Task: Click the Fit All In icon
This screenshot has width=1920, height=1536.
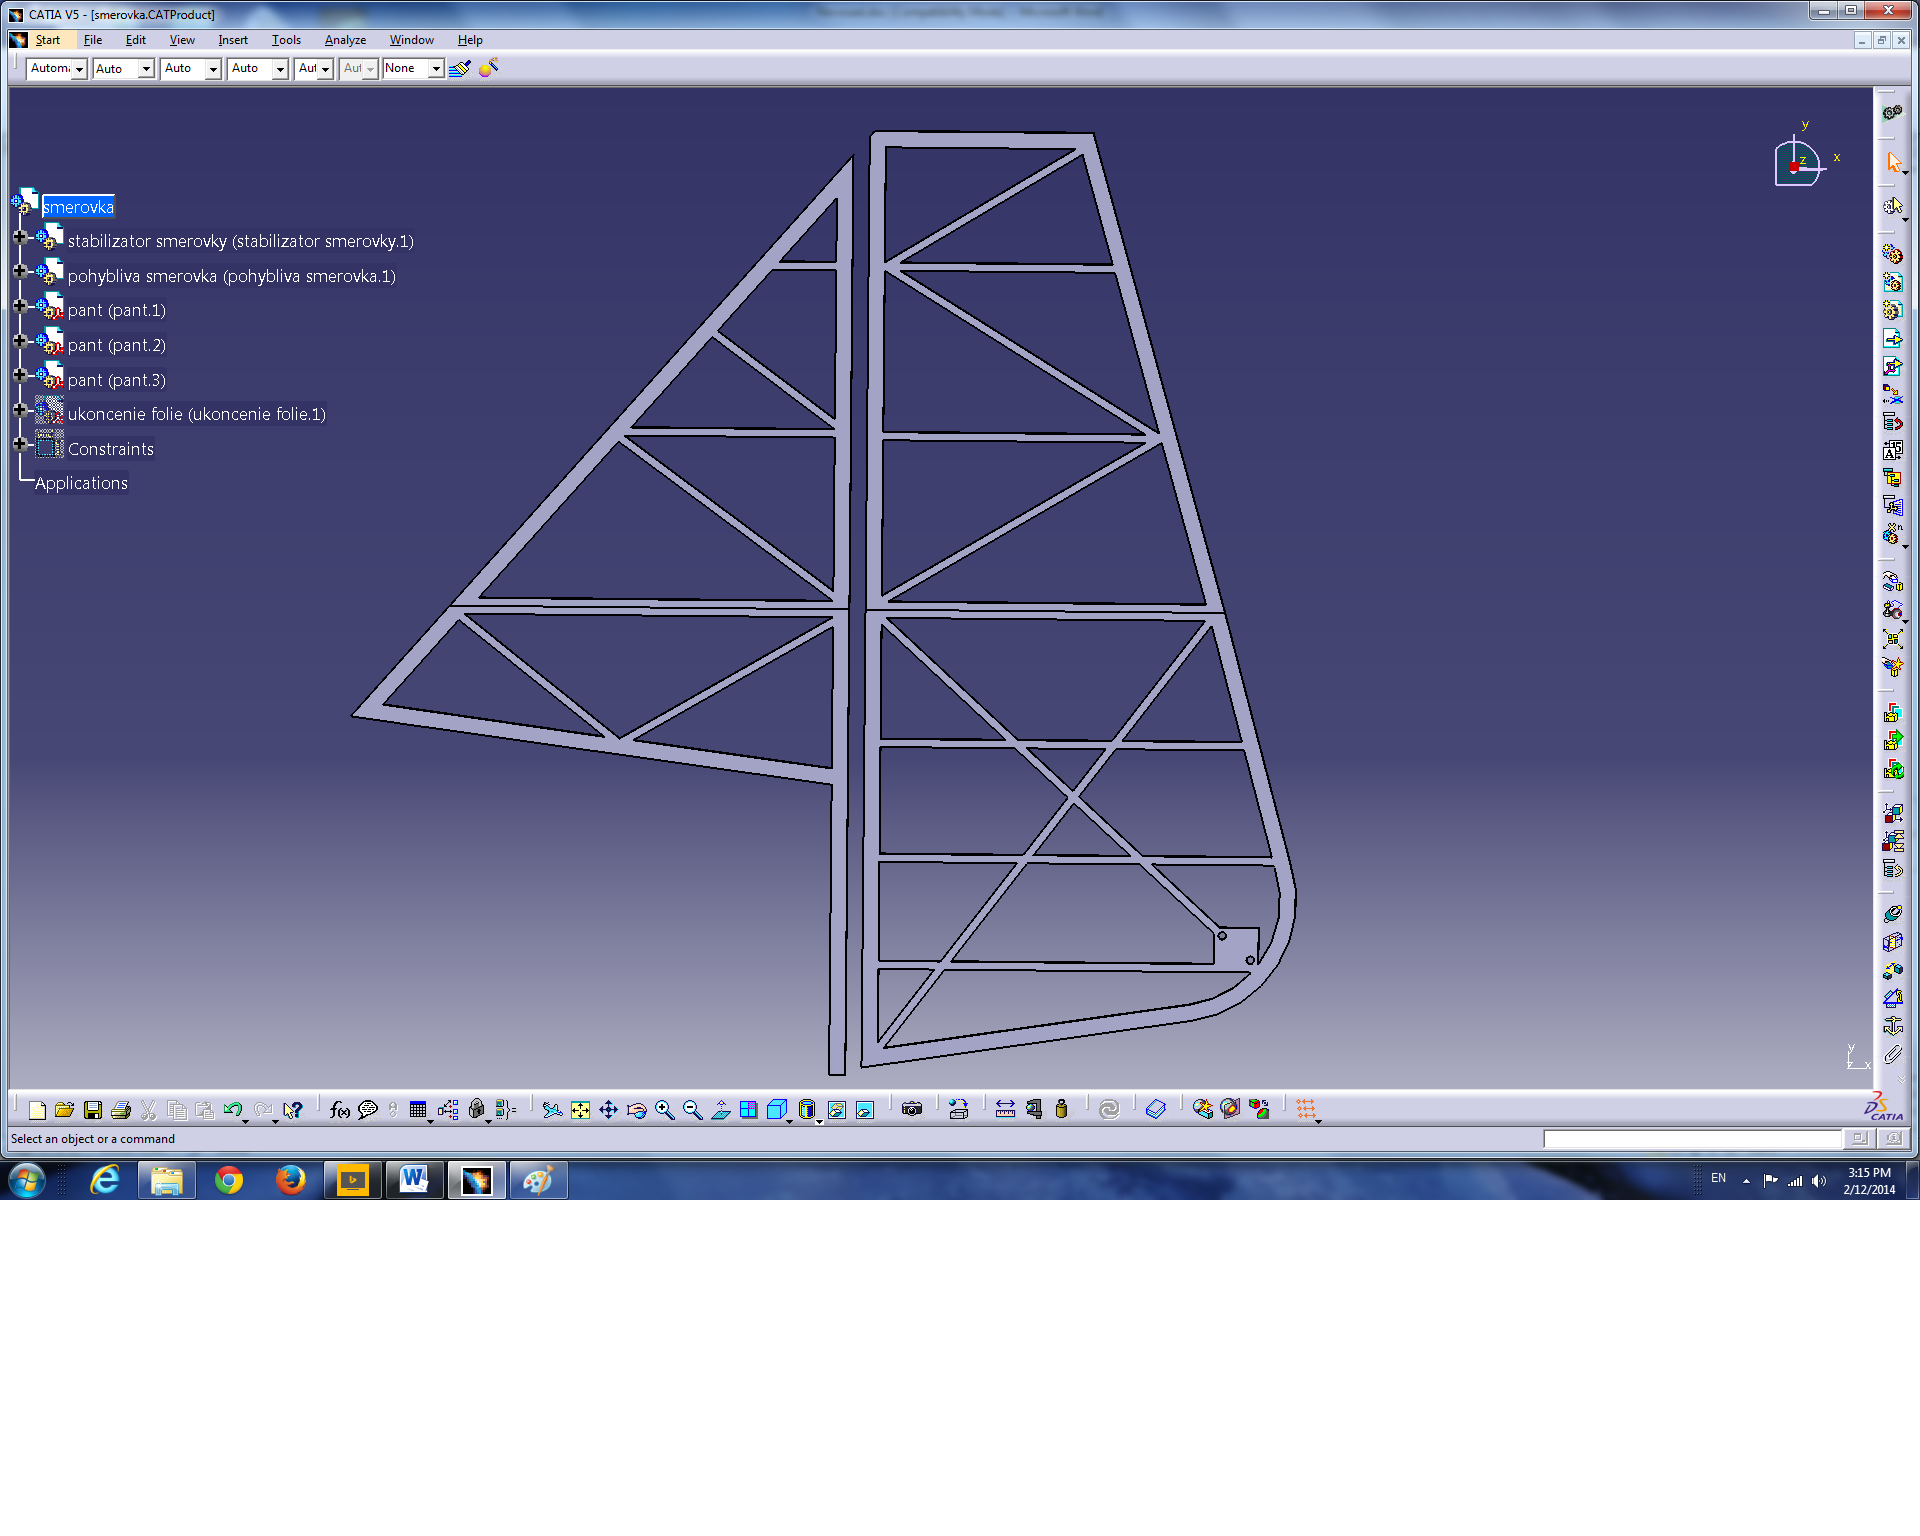Action: (580, 1110)
